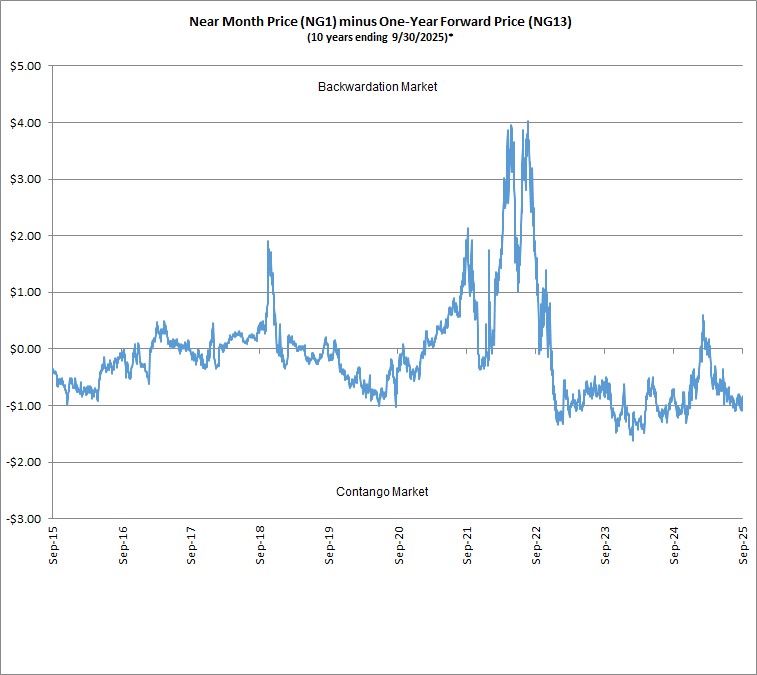This screenshot has height=675, width=757.
Task: Click the Sep-23 x-axis label
Action: (605, 545)
